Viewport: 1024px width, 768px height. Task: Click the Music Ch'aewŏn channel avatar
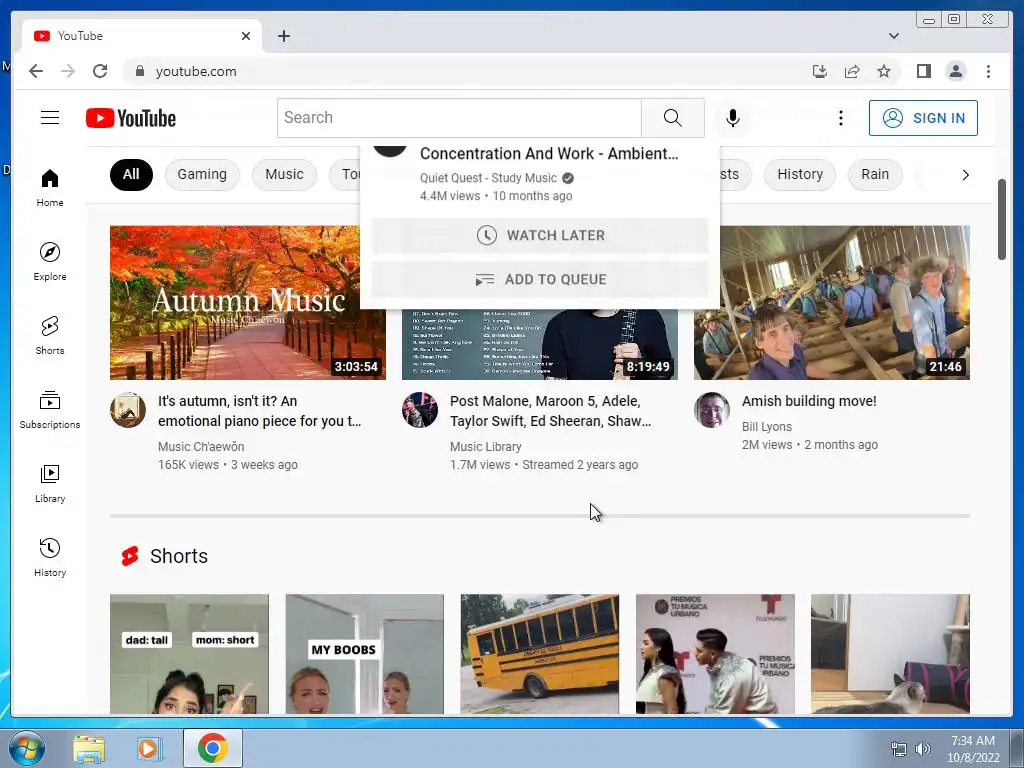coord(127,410)
